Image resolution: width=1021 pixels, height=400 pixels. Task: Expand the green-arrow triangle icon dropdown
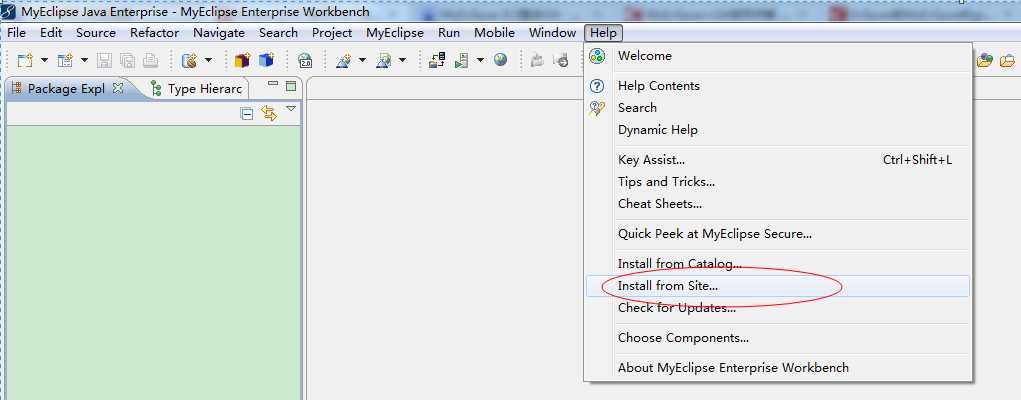tap(402, 61)
